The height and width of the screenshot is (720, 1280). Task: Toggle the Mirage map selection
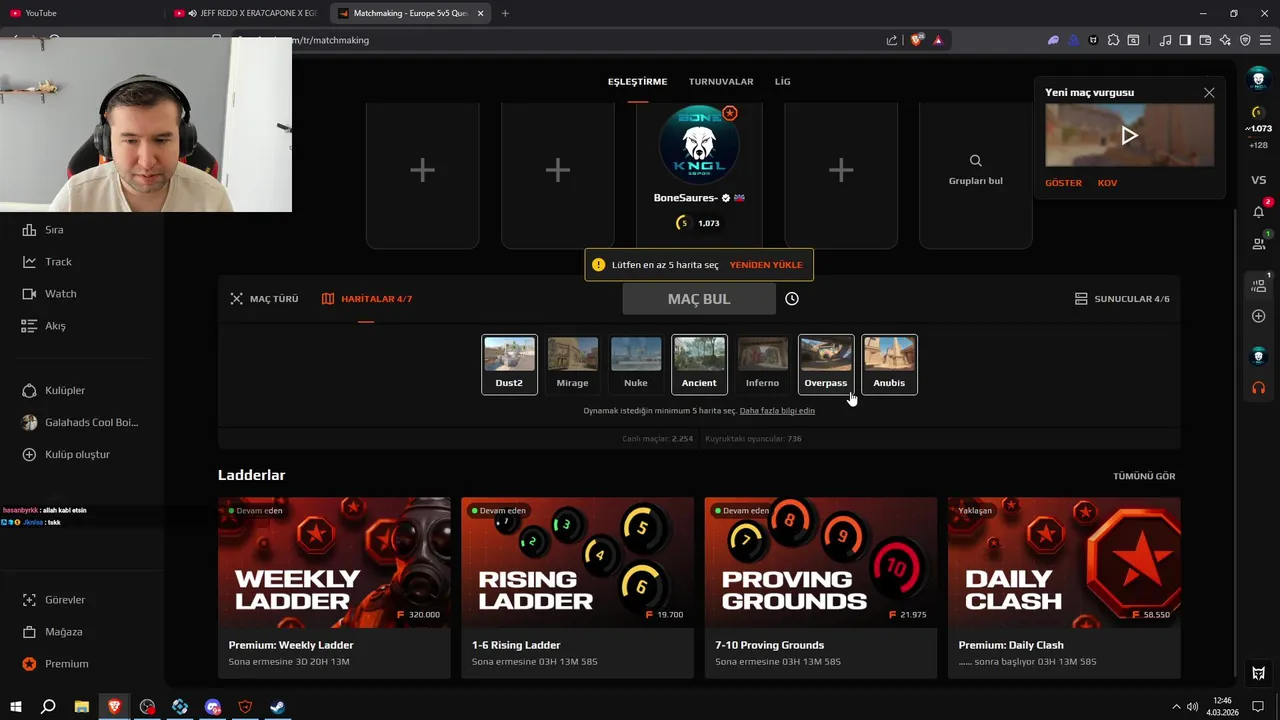pyautogui.click(x=573, y=364)
